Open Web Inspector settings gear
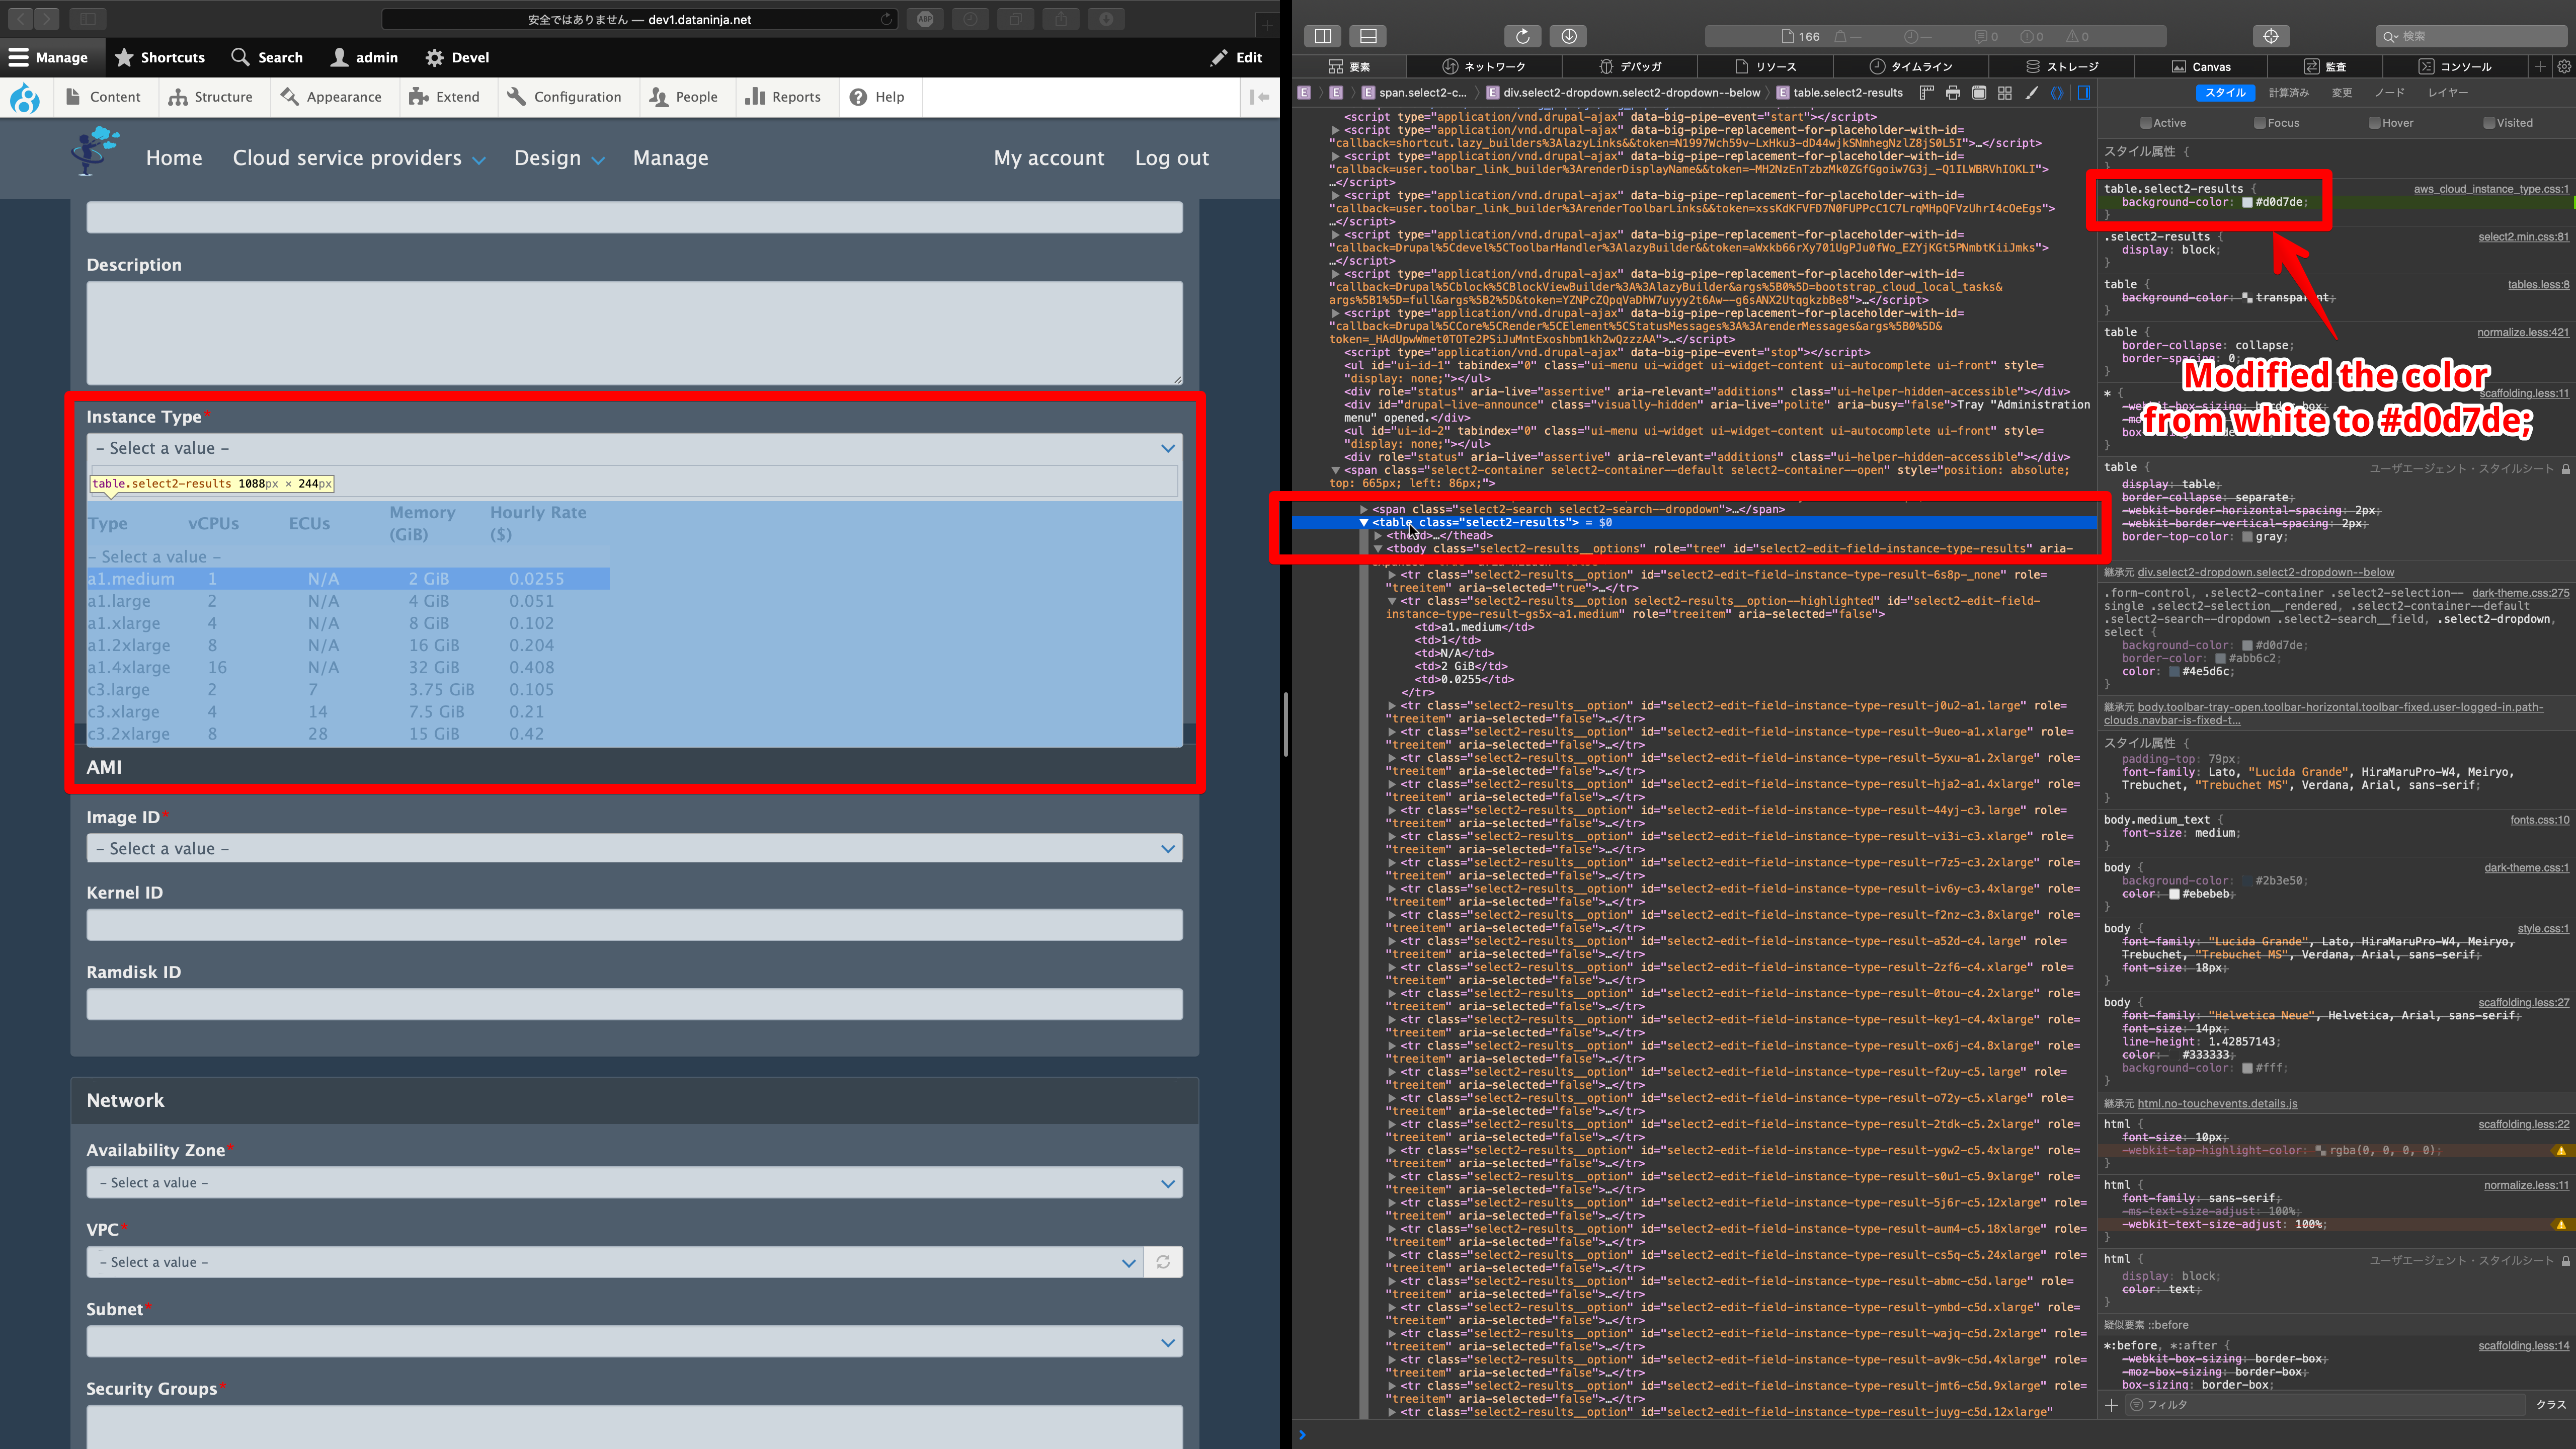The width and height of the screenshot is (2576, 1449). pyautogui.click(x=2564, y=66)
